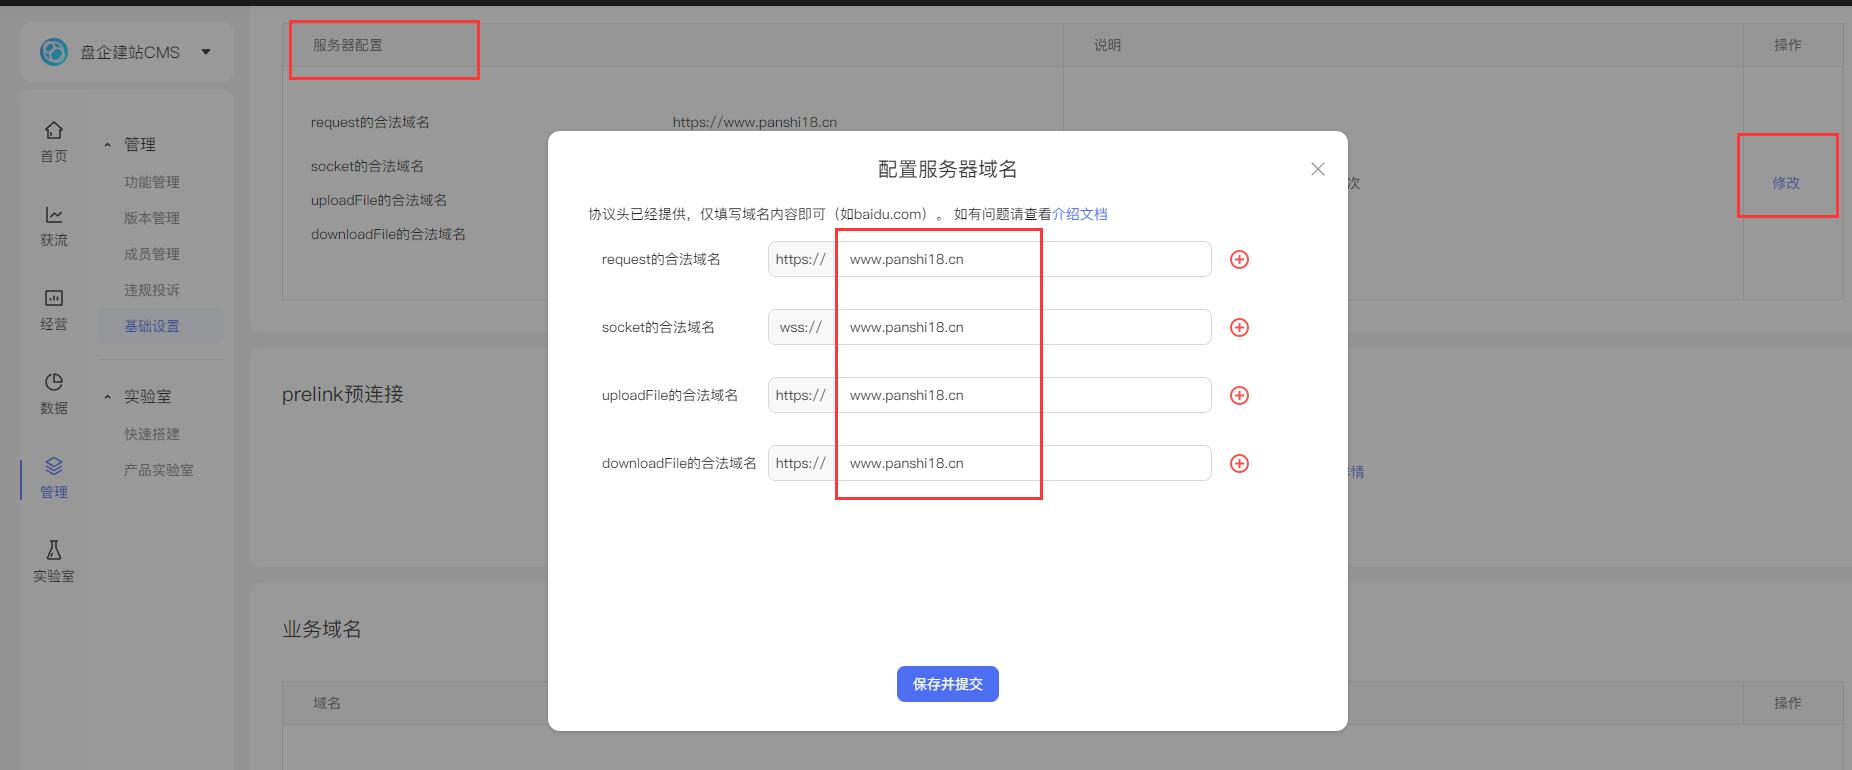Click the 配置服务器域名 dialog title
1852x770 pixels.
948,169
